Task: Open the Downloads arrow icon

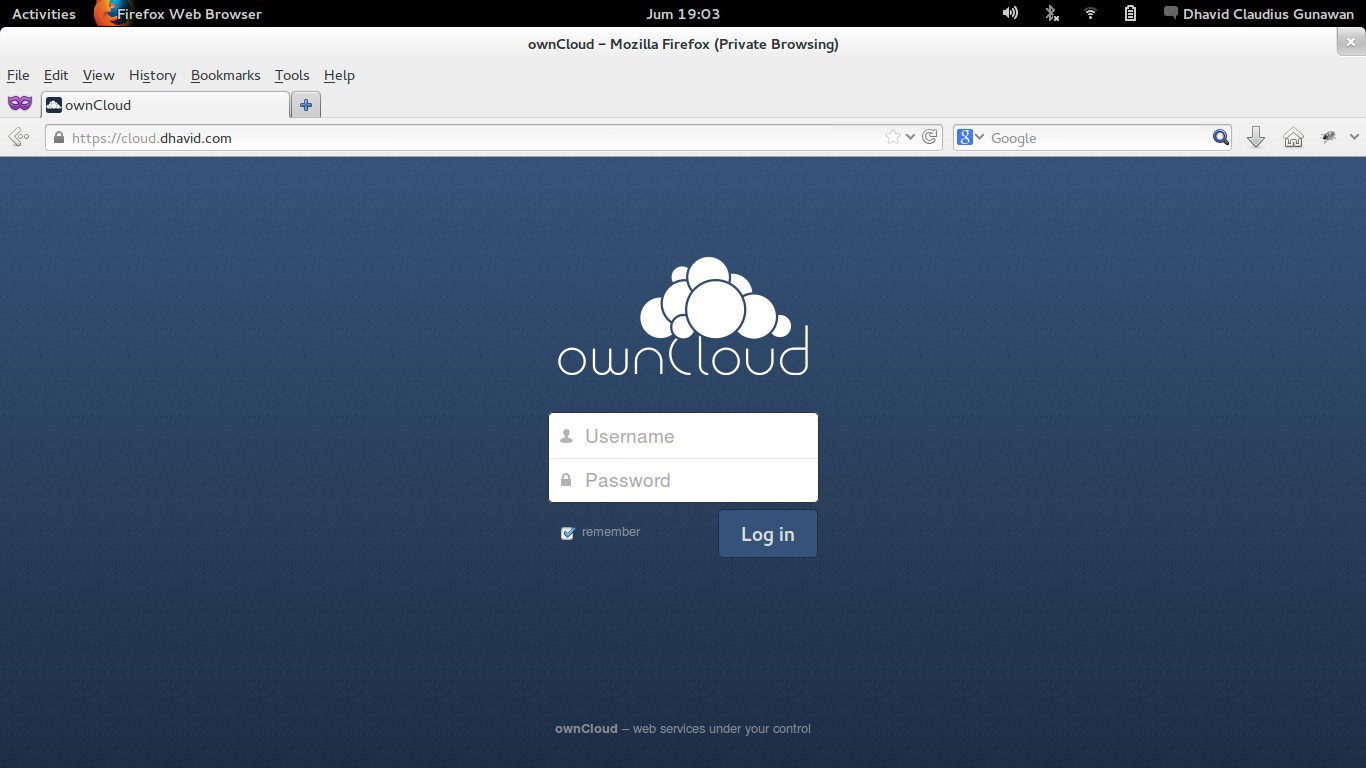Action: pyautogui.click(x=1256, y=138)
